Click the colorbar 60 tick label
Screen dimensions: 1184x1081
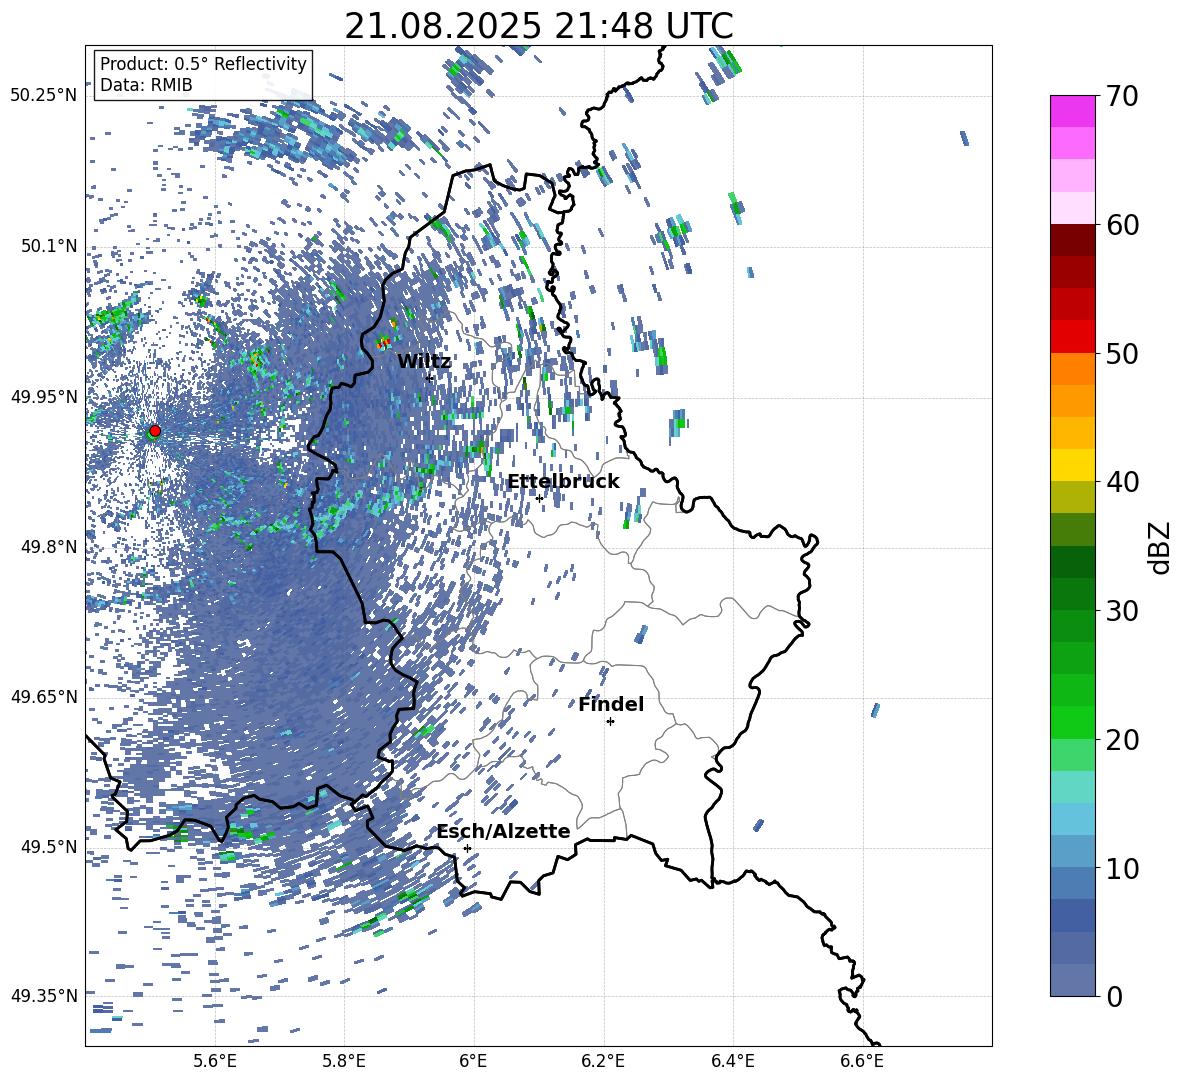(x=1122, y=225)
